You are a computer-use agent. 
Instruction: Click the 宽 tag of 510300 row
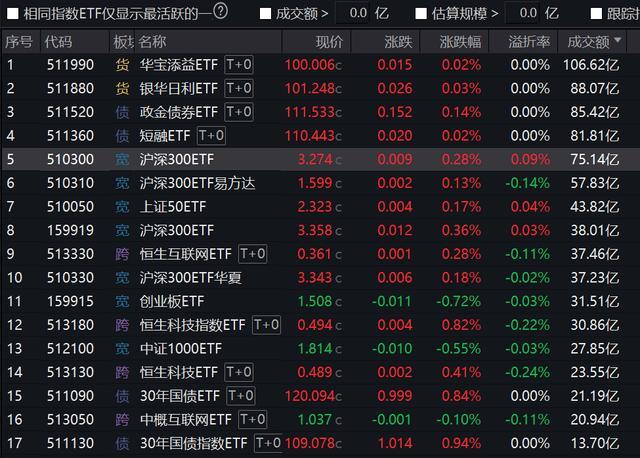(x=122, y=160)
